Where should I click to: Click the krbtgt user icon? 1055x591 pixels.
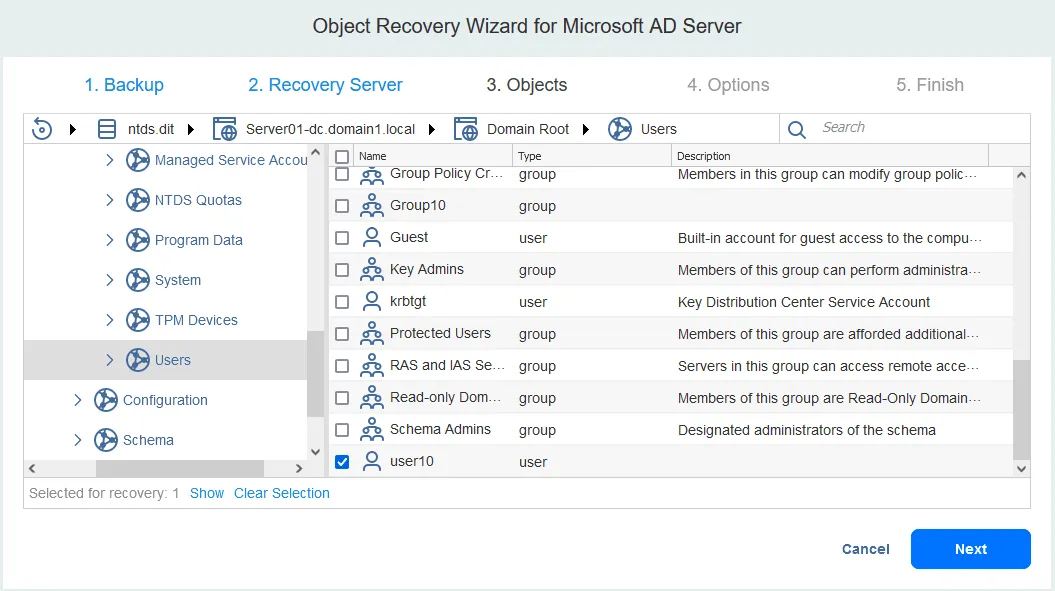pos(372,301)
